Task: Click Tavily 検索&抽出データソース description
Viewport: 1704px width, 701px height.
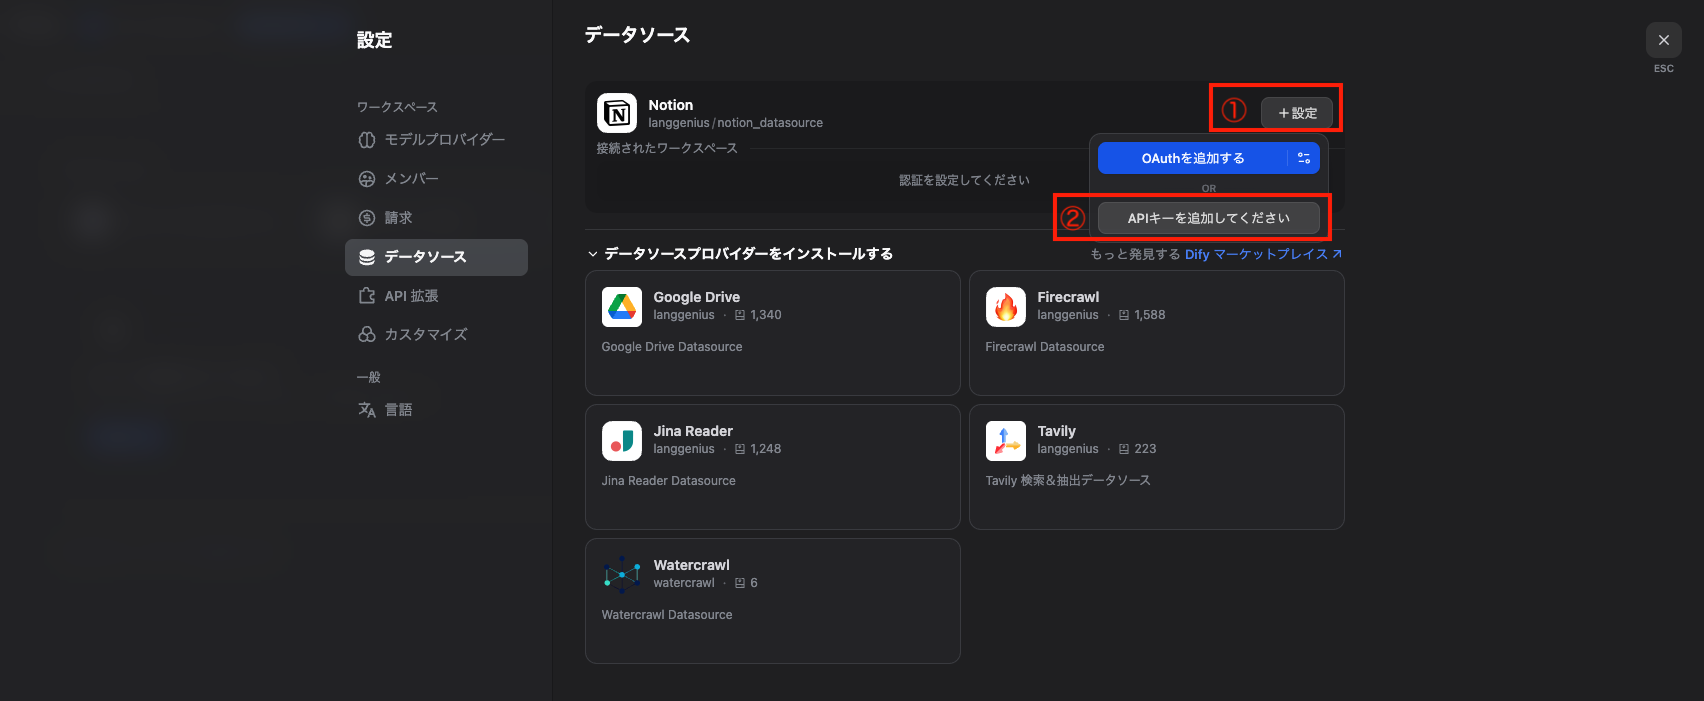Action: pos(1068,481)
